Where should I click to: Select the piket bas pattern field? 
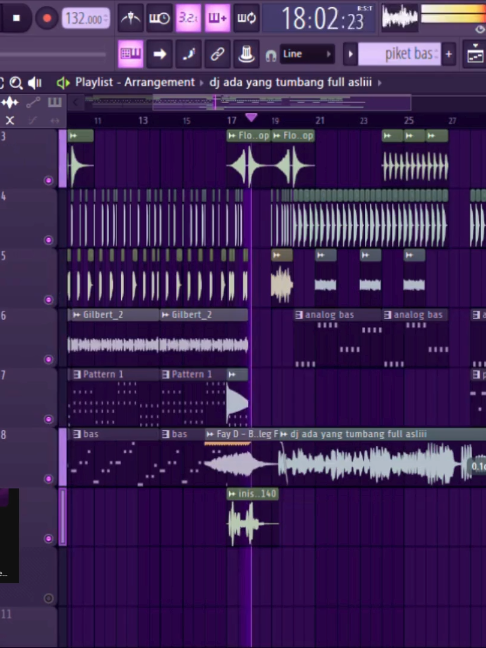(399, 54)
